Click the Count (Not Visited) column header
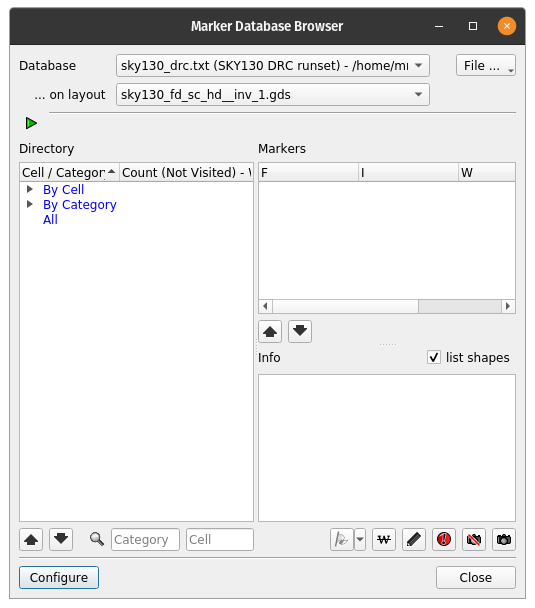Viewport: 535px width, 608px height. pyautogui.click(x=186, y=172)
